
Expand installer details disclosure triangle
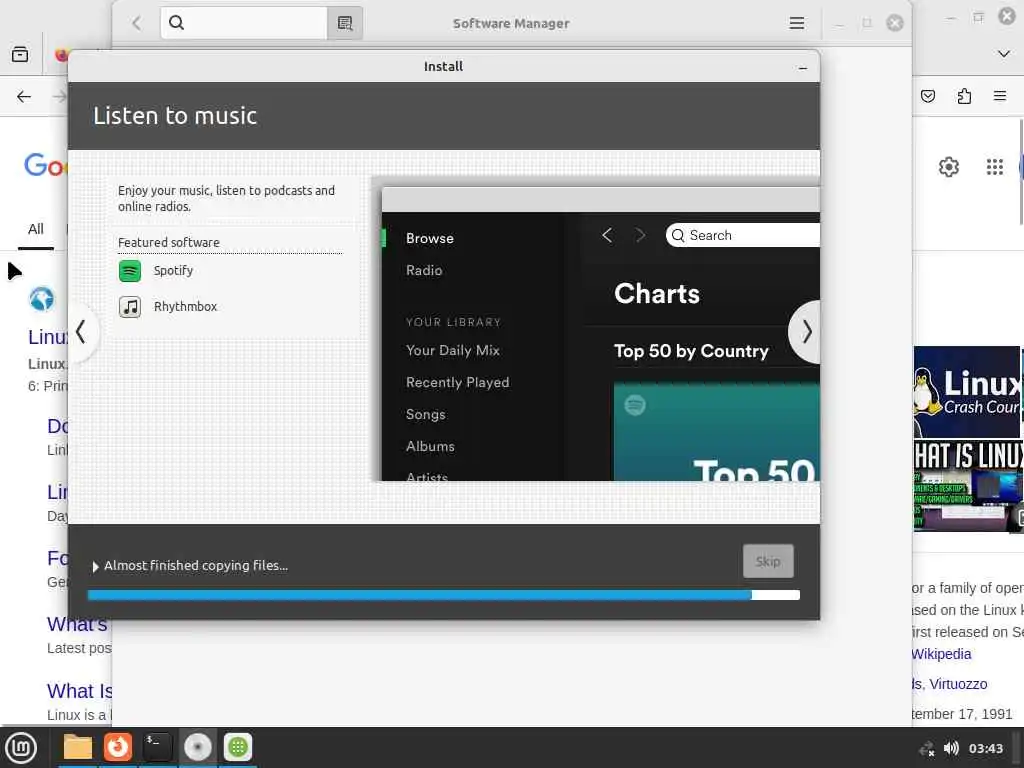pos(95,566)
